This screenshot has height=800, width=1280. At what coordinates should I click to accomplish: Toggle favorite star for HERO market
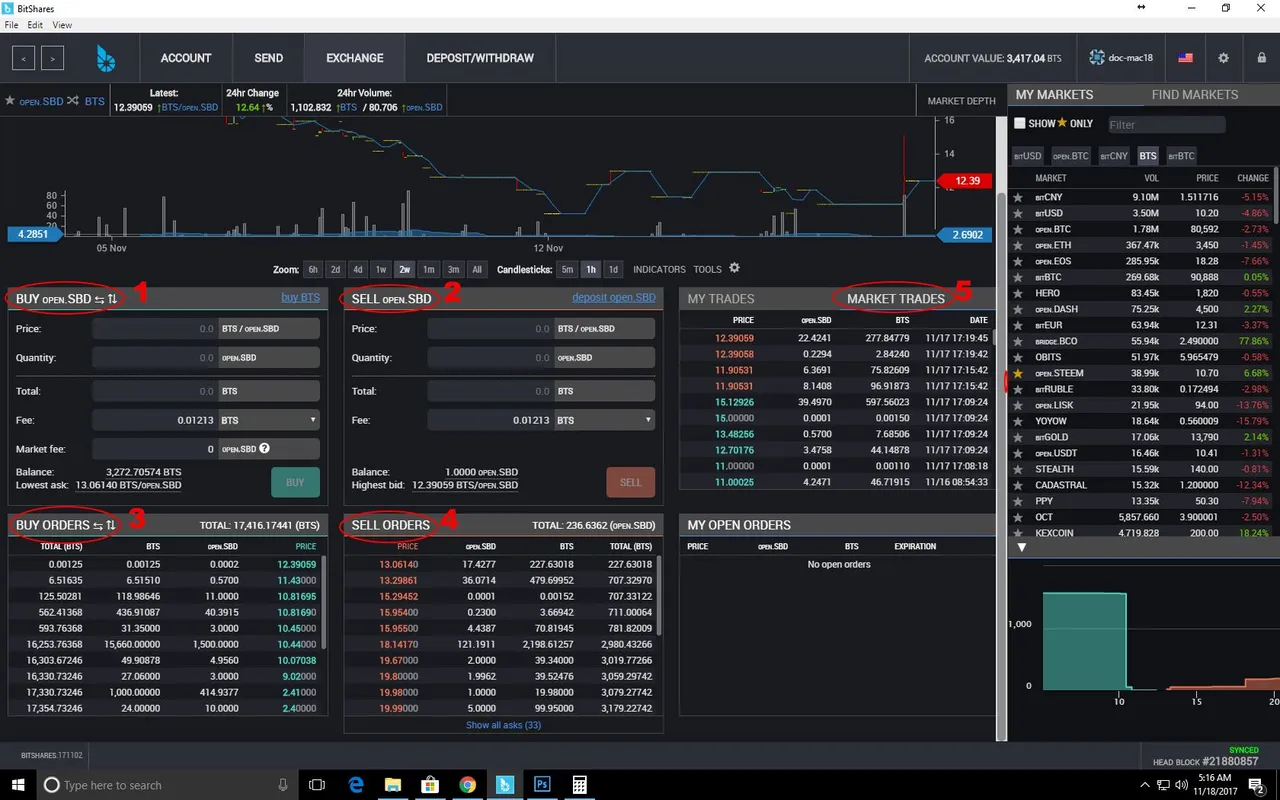coord(1018,293)
